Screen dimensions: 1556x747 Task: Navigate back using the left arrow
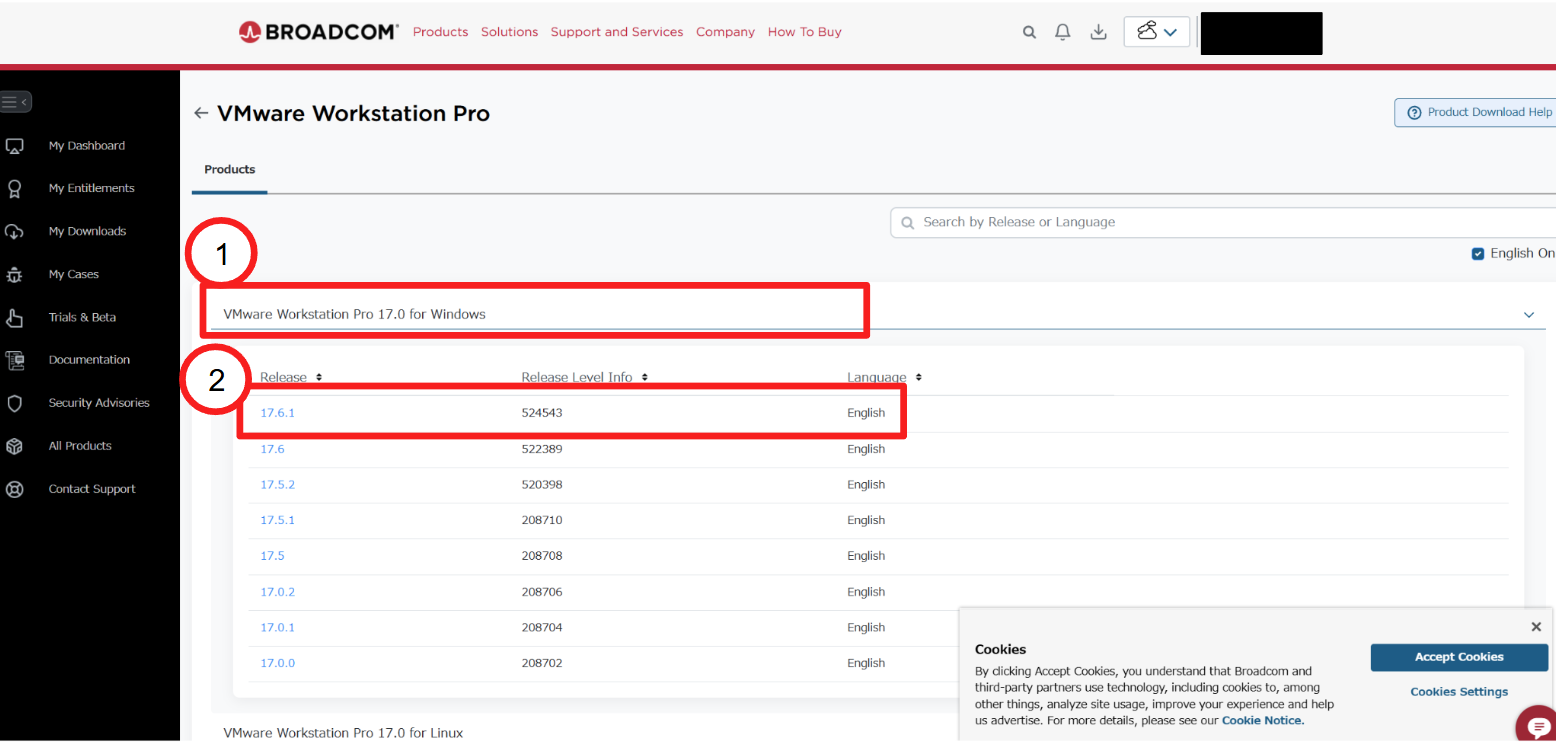[x=200, y=113]
